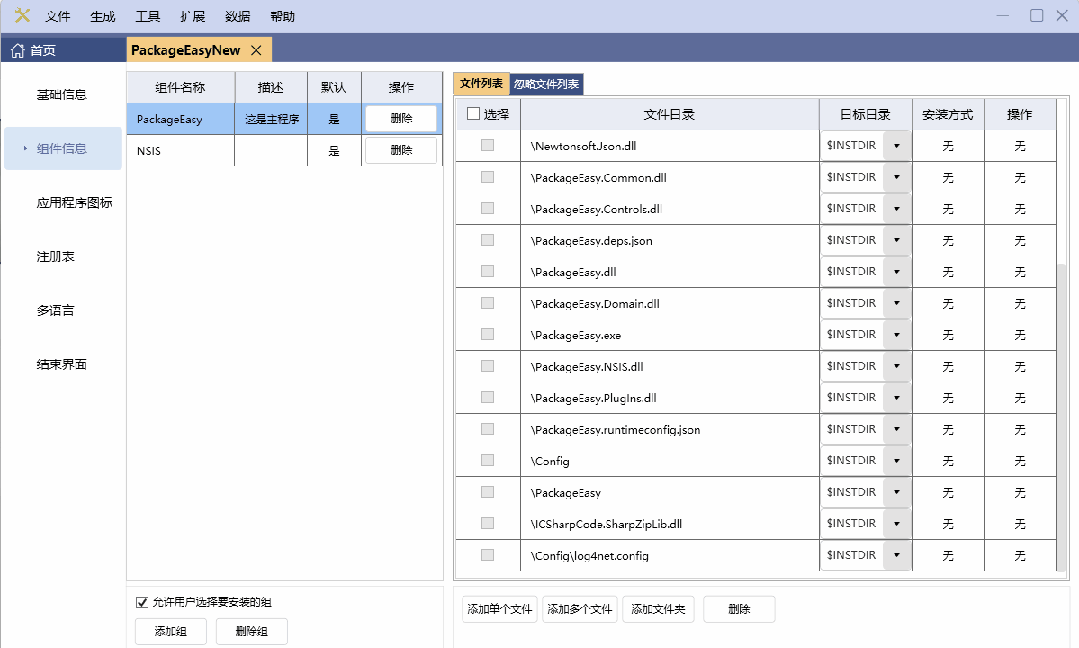
Task: Select the \ICSharpCode.SharpZipLib.dll file entry
Action: point(606,523)
